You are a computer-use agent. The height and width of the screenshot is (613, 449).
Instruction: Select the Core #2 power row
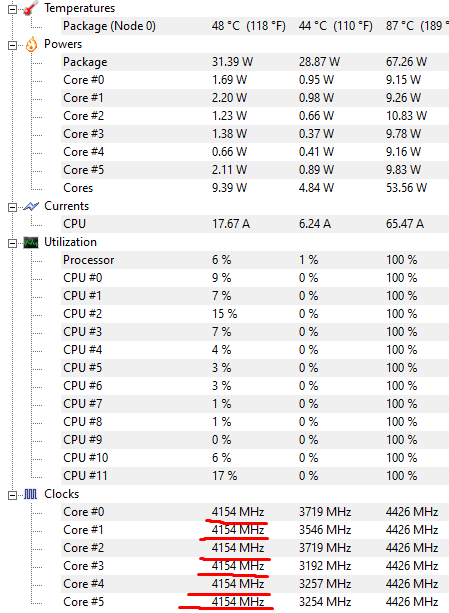point(255,116)
